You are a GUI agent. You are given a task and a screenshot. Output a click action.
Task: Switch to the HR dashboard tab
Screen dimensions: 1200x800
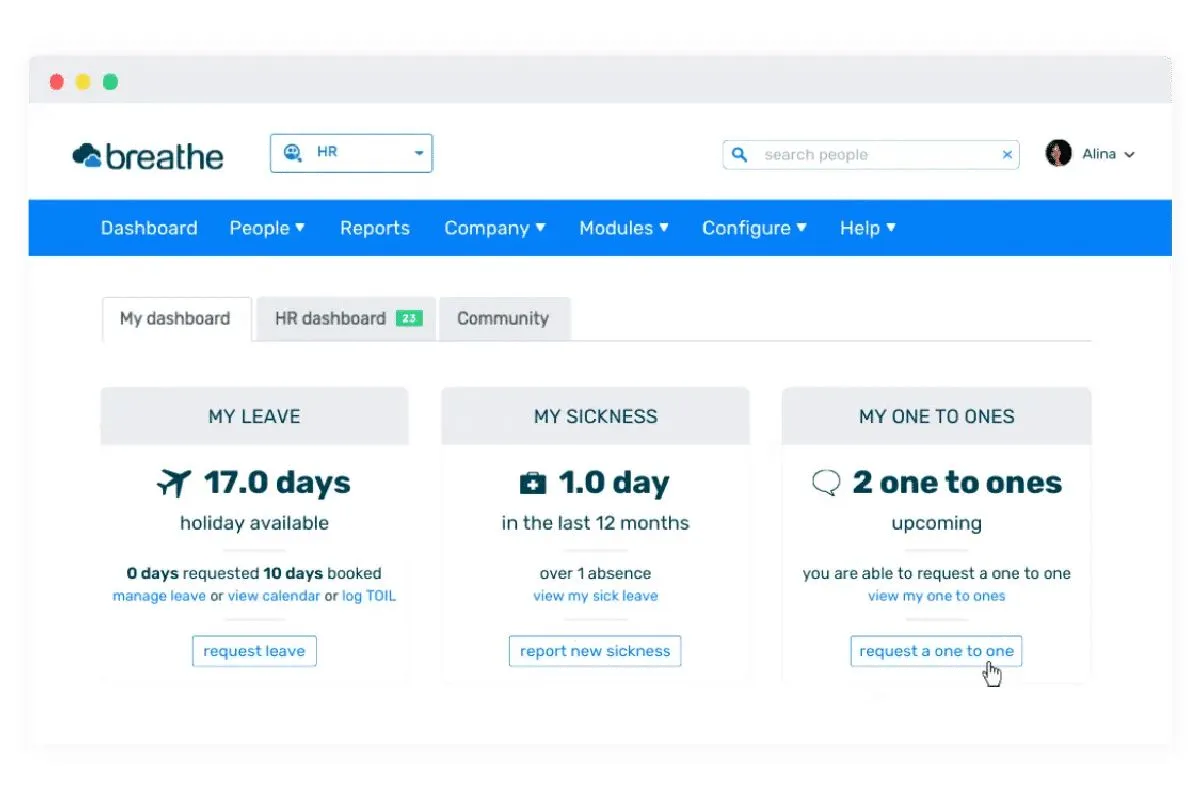click(330, 319)
